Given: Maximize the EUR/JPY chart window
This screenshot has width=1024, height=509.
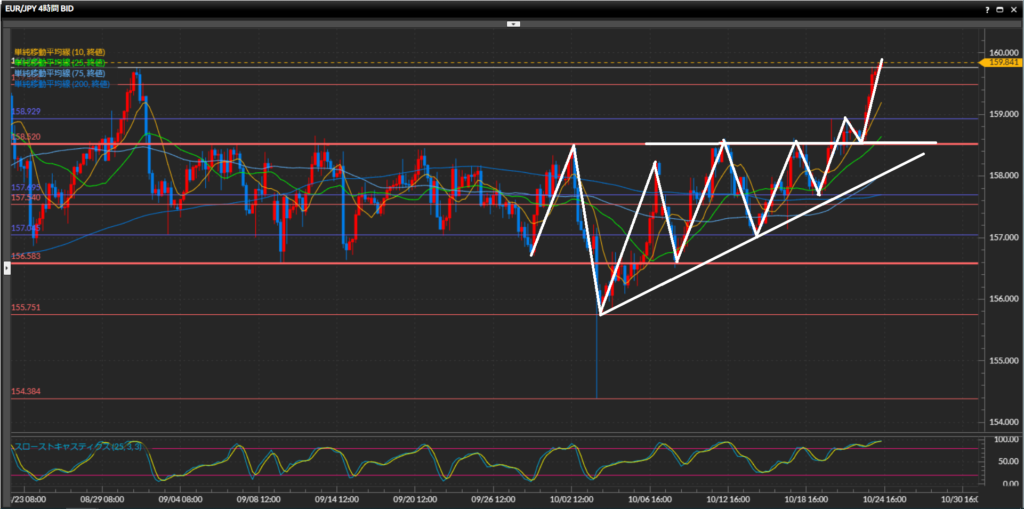Looking at the screenshot, I should [999, 8].
